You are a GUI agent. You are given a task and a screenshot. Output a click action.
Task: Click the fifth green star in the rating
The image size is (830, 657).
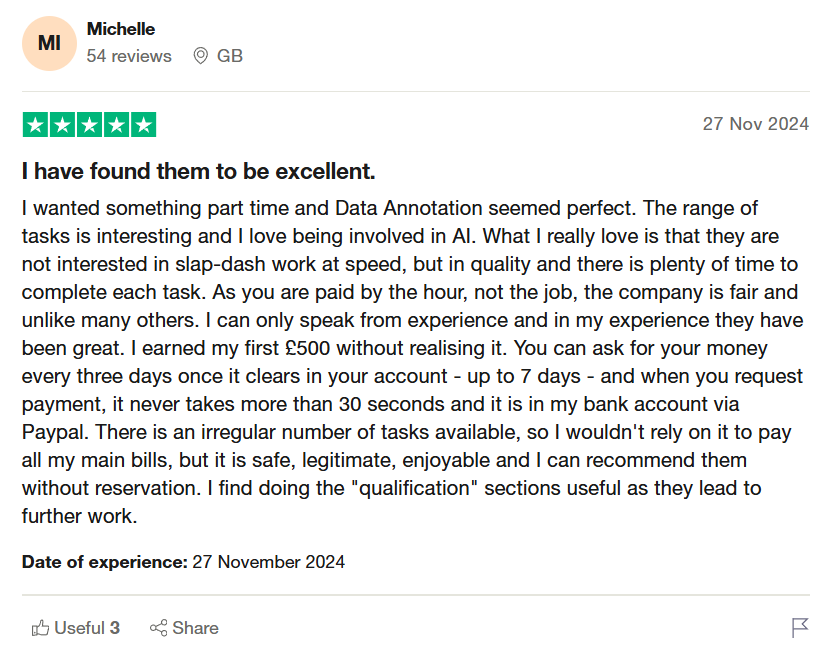pos(141,124)
